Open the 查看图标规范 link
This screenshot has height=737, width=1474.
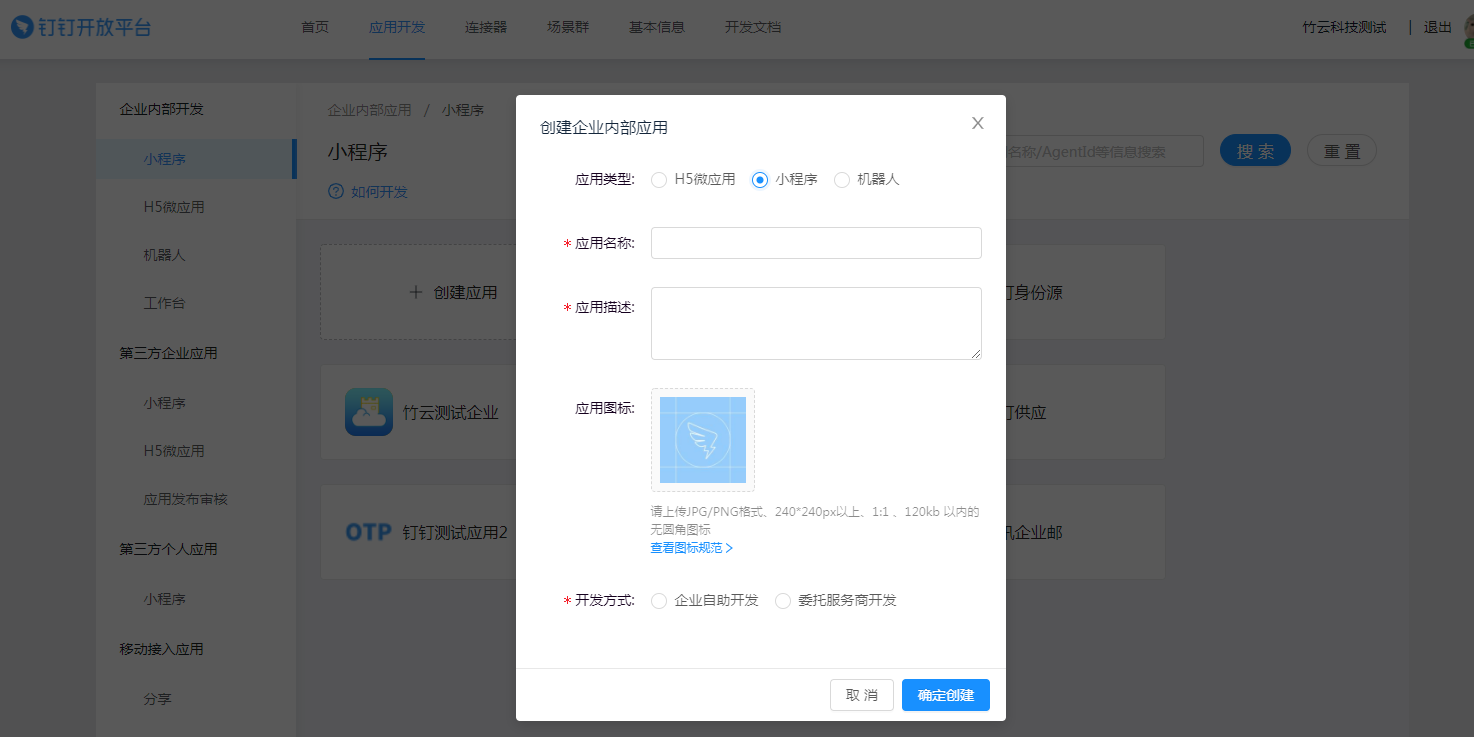(692, 548)
